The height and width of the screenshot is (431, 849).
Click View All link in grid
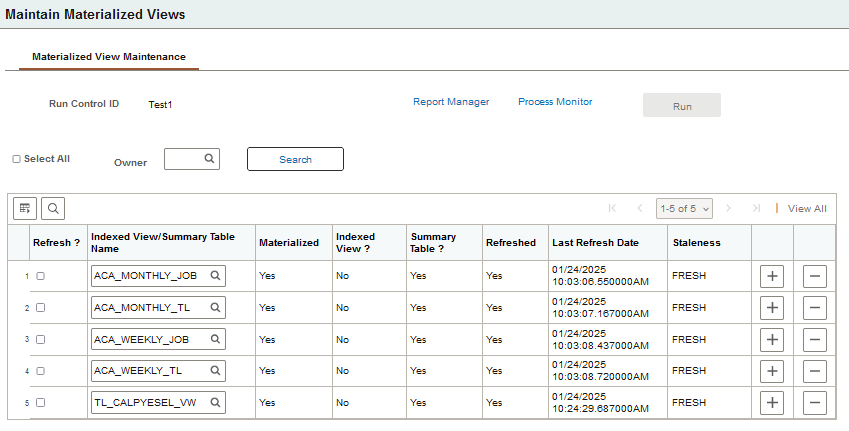coord(807,208)
